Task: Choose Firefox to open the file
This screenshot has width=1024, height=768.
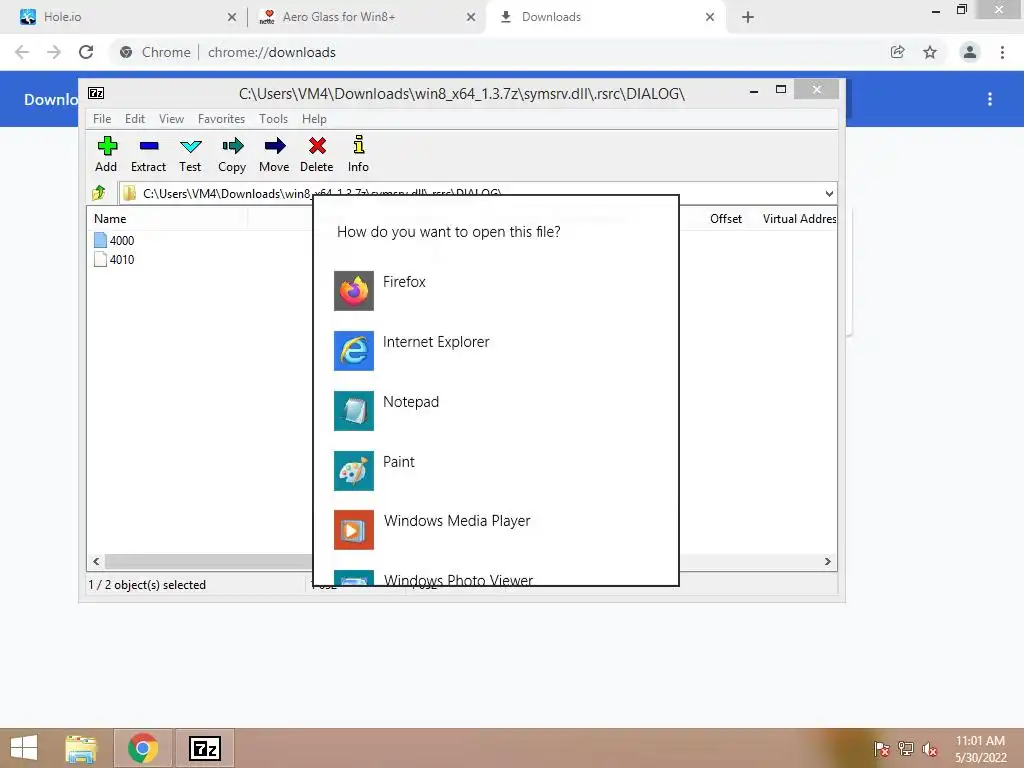Action: click(x=496, y=291)
